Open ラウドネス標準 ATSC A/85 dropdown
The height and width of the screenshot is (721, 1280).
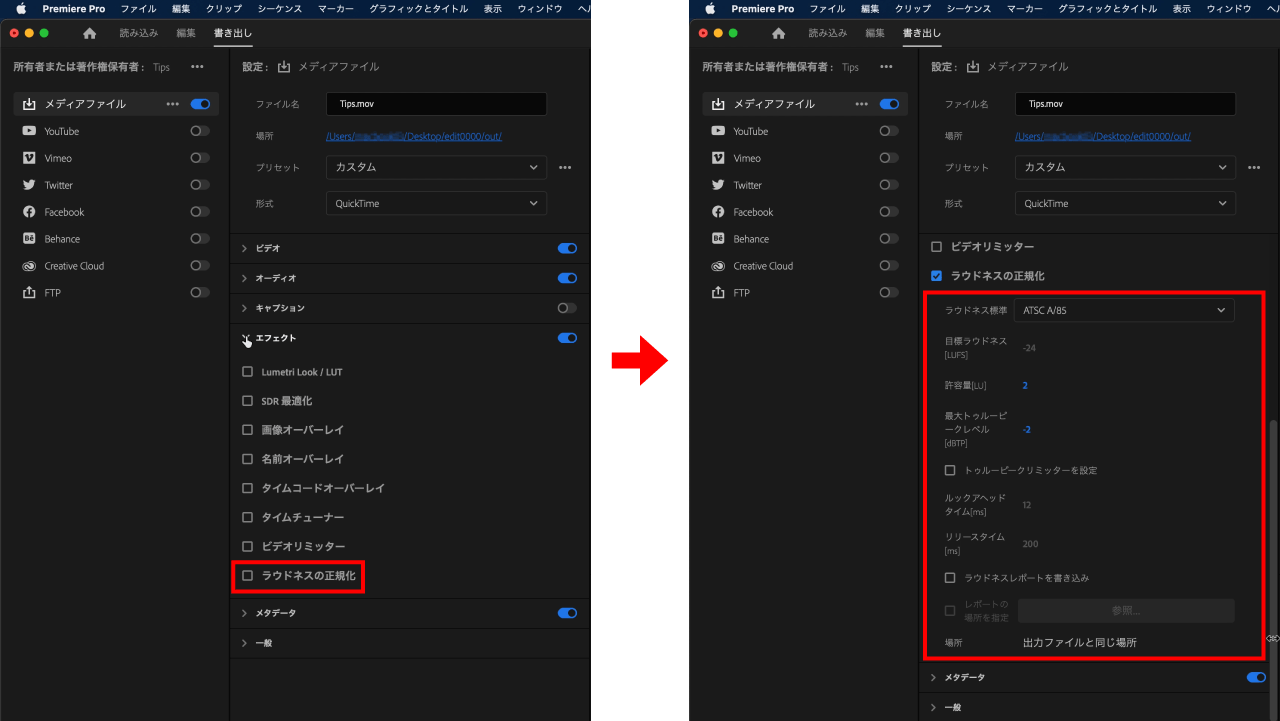(x=1124, y=310)
